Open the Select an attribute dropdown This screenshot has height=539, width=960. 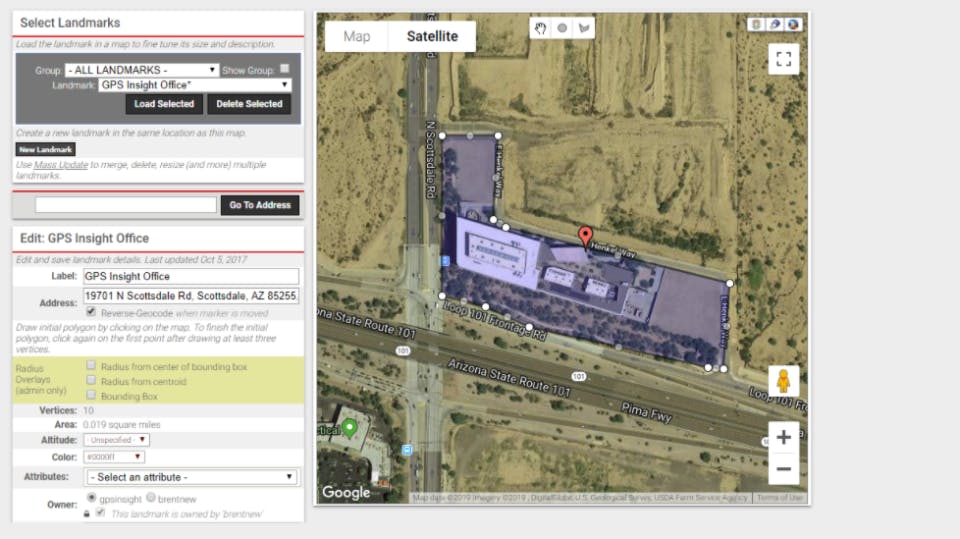[191, 477]
